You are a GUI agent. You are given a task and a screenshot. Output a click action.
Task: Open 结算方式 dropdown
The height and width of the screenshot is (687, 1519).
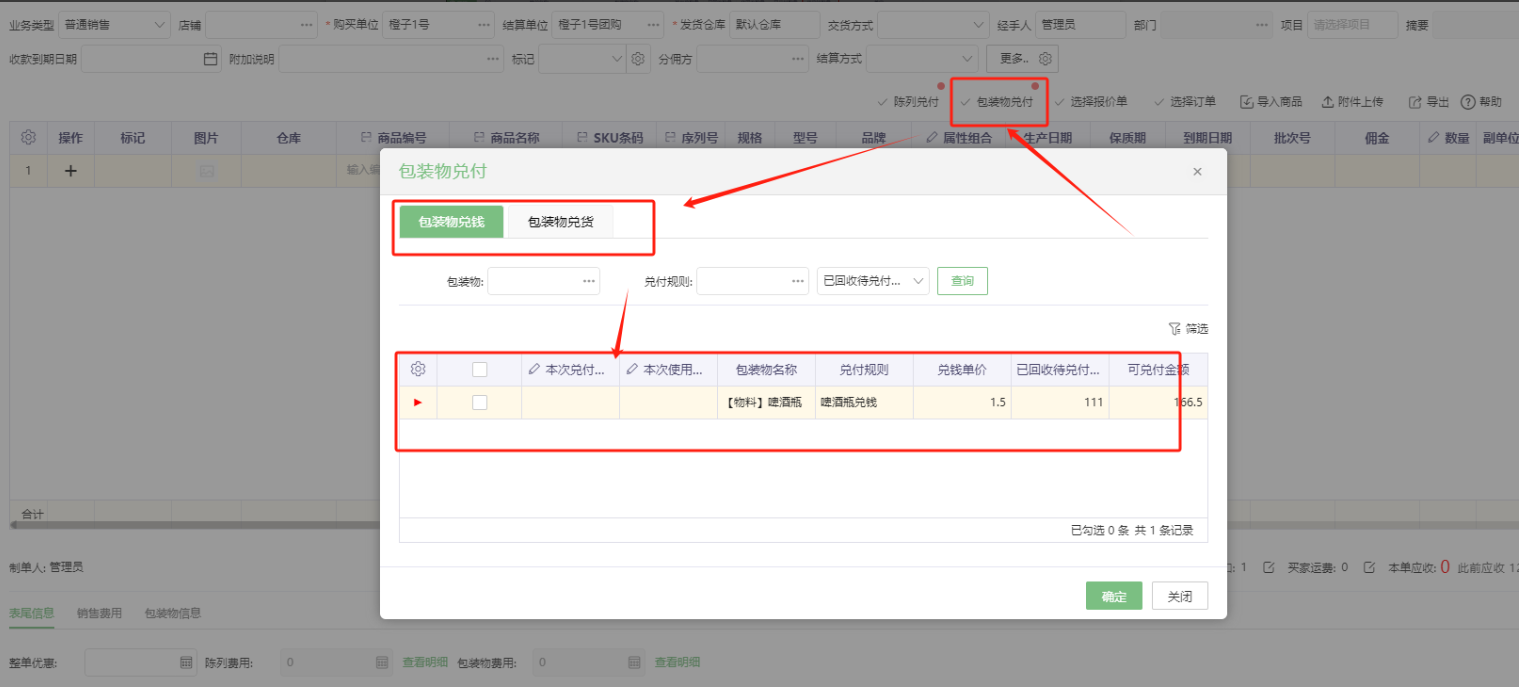pyautogui.click(x=921, y=59)
